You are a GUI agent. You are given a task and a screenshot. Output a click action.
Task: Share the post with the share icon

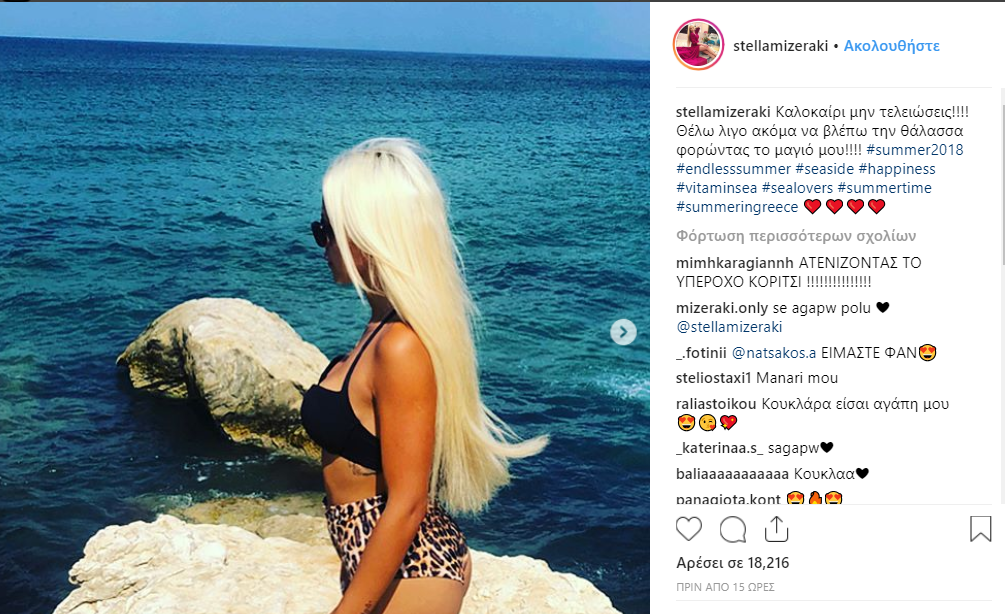pos(776,529)
